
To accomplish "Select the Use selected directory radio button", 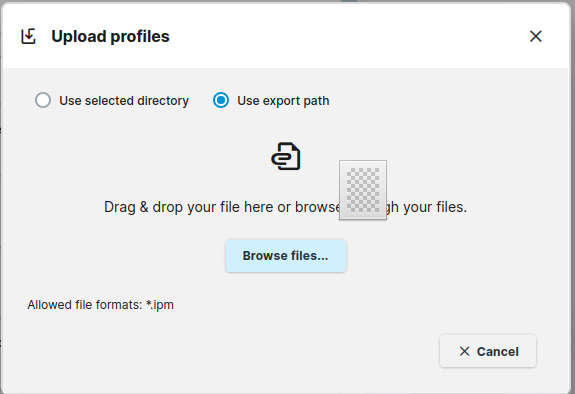I will click(43, 100).
